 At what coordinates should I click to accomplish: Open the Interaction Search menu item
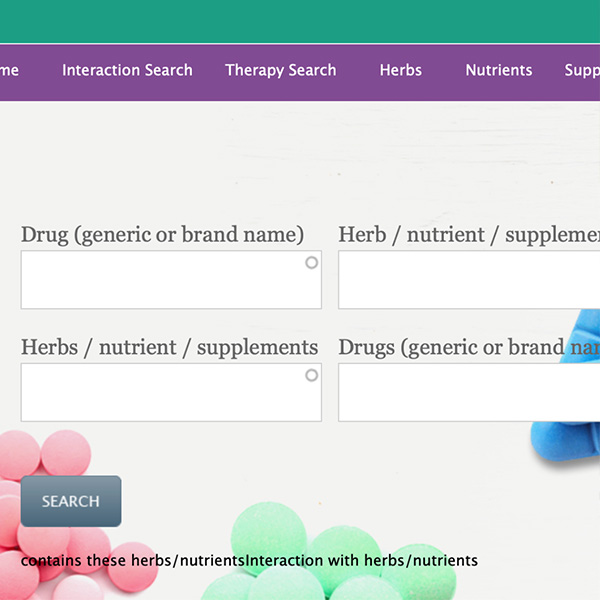(x=127, y=70)
